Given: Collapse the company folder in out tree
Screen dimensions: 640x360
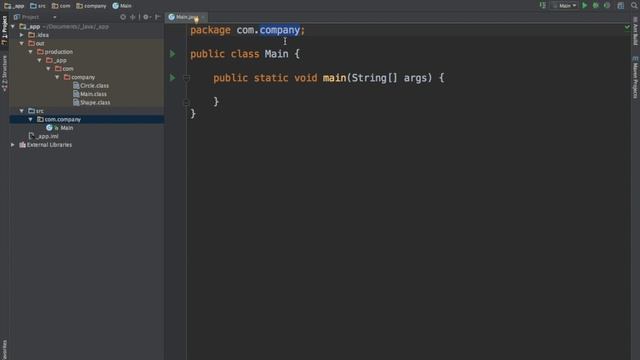Looking at the screenshot, I should click(x=58, y=77).
